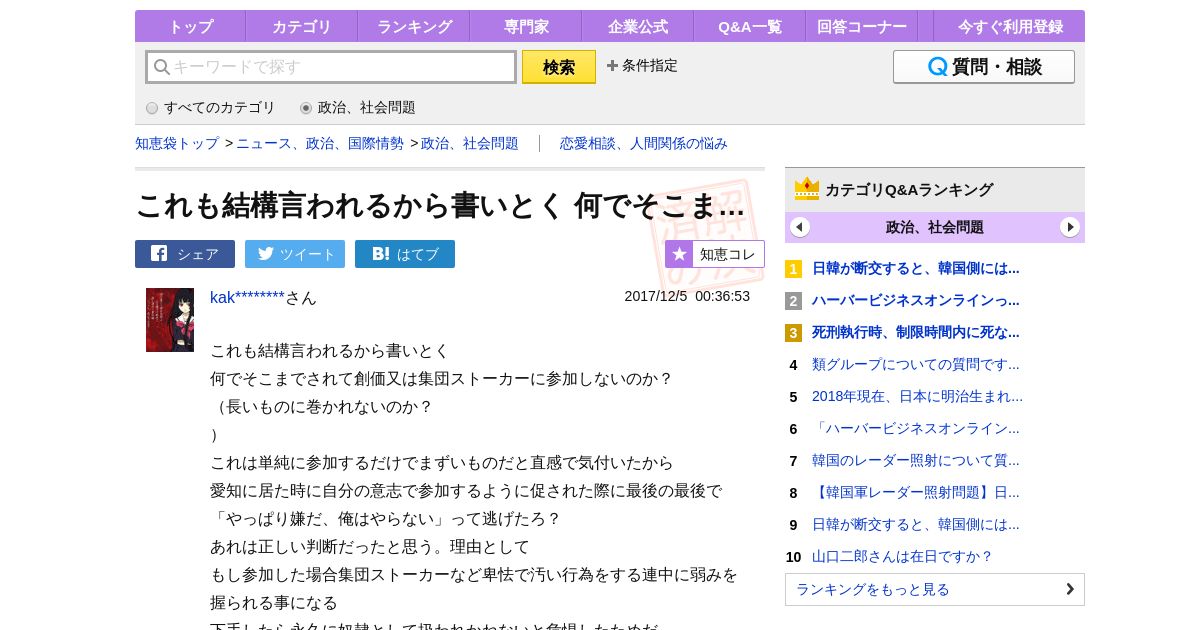This screenshot has height=630, width=1200.
Task: Open ranking item ハーバービジネスオンラインっ... ranked second
Action: pos(916,300)
